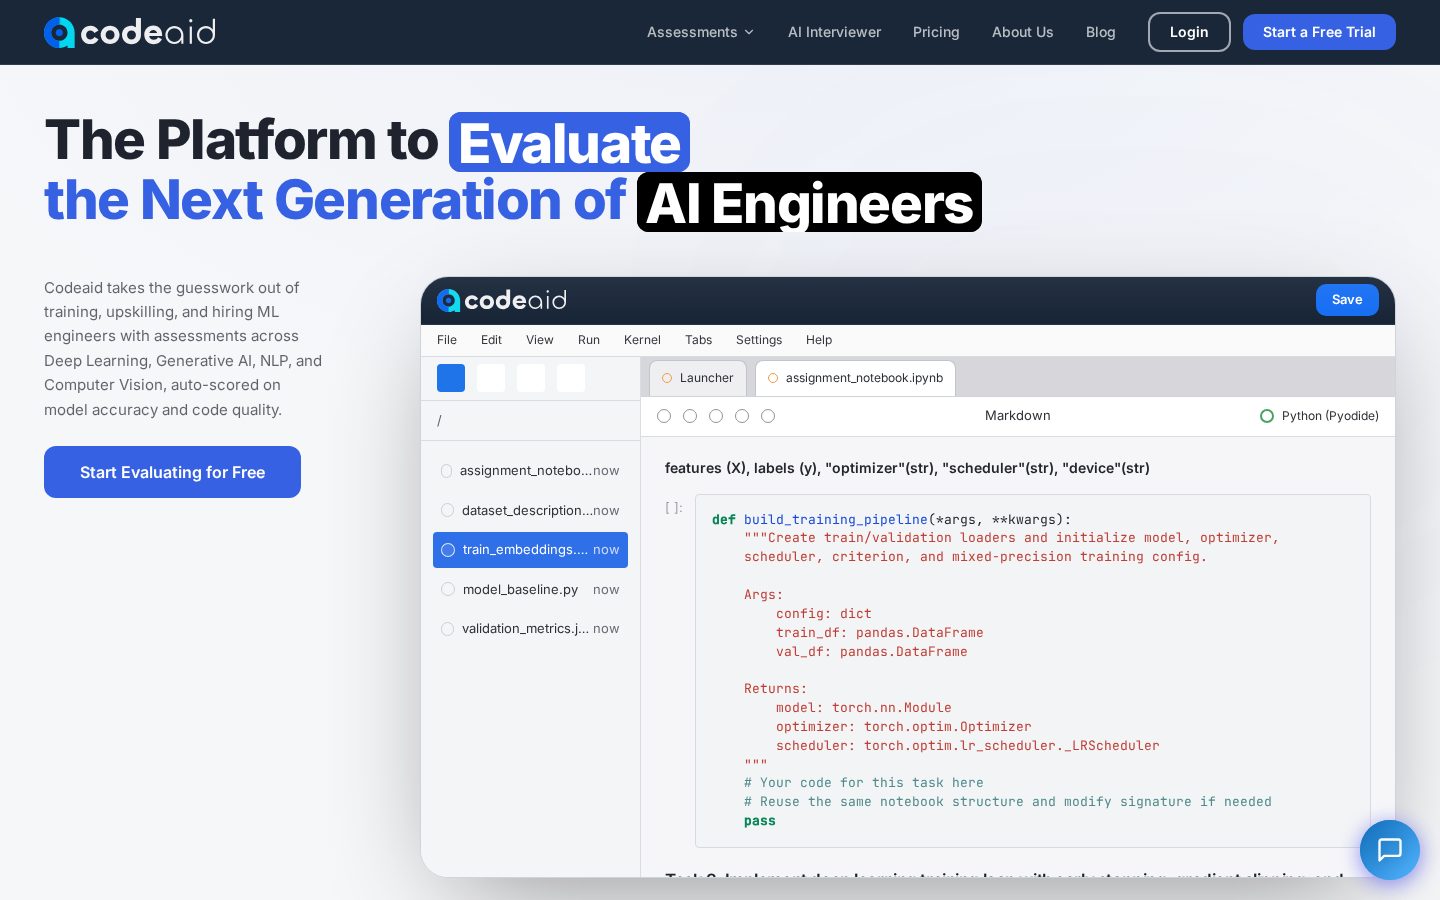This screenshot has height=900, width=1440.
Task: Open the chat widget bubble icon
Action: click(x=1390, y=850)
